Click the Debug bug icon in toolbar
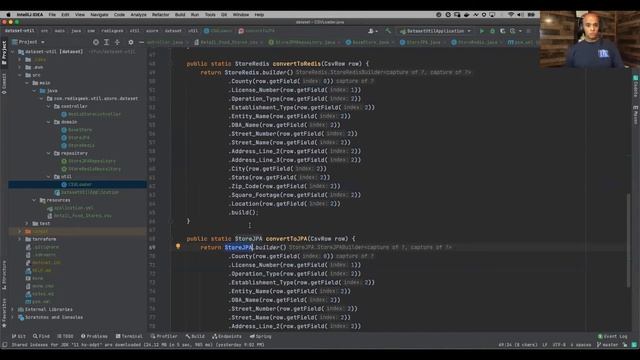This screenshot has width=640, height=360. [492, 31]
